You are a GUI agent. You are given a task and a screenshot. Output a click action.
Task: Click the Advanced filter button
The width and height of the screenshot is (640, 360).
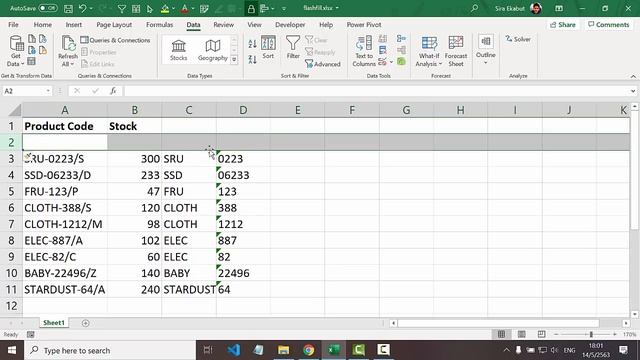(323, 64)
